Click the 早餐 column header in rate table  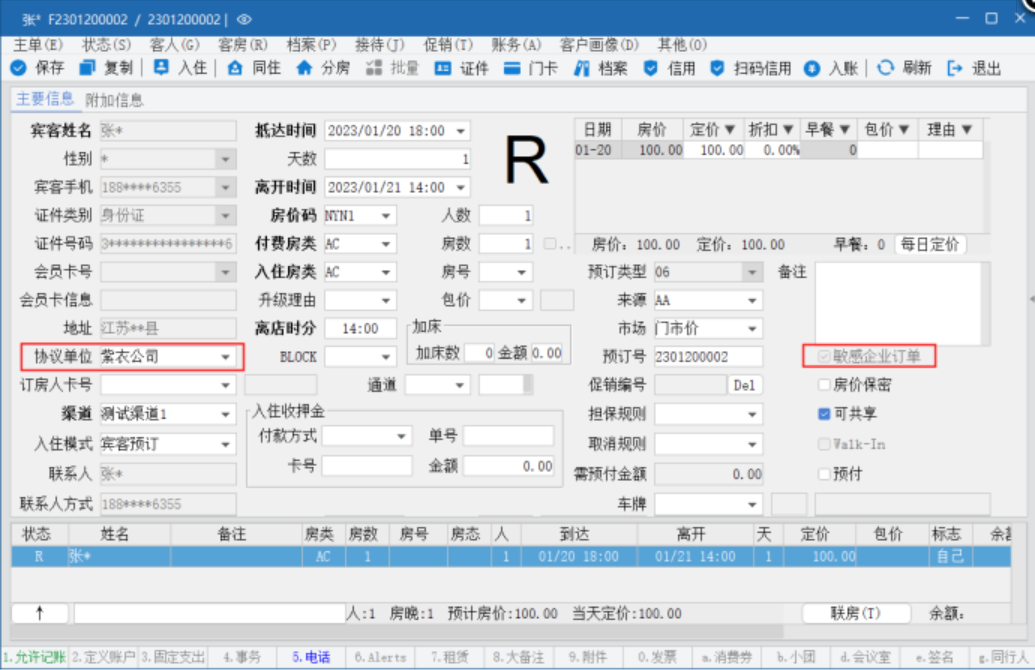tap(828, 129)
